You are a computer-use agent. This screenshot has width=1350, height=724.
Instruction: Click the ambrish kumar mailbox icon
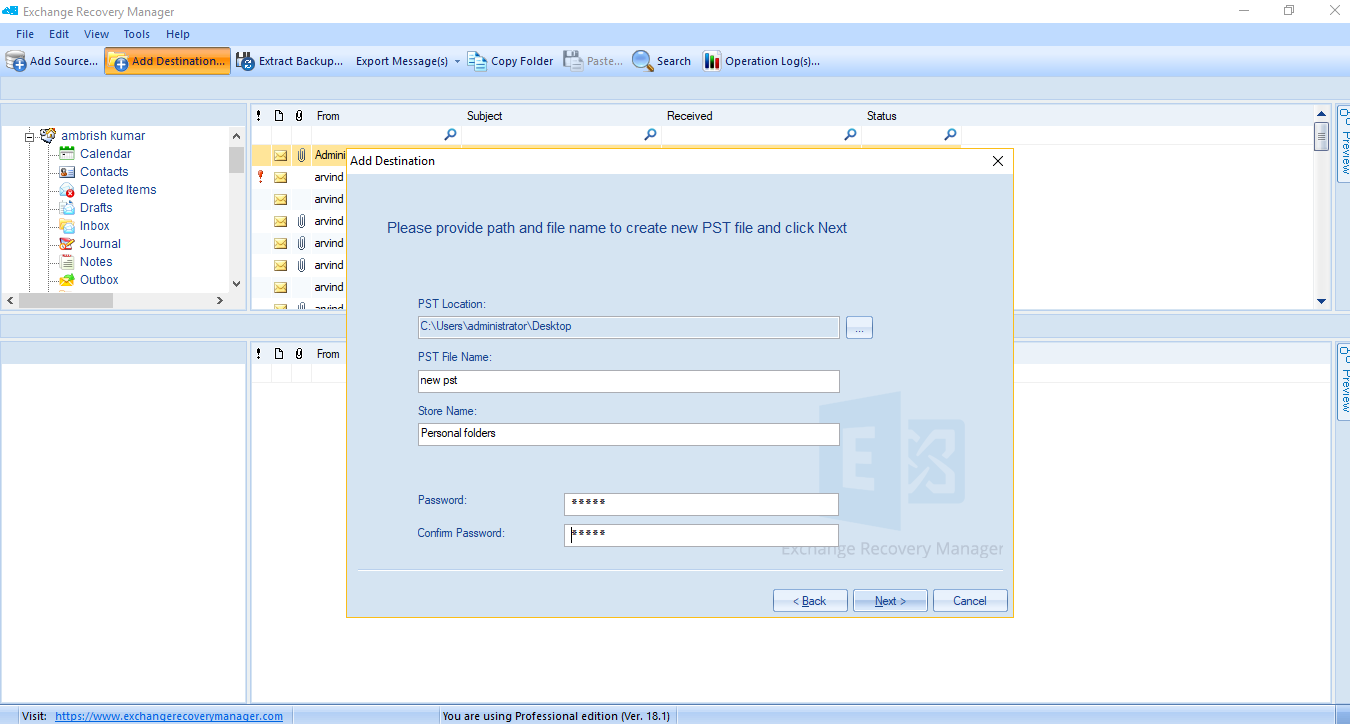tap(48, 135)
